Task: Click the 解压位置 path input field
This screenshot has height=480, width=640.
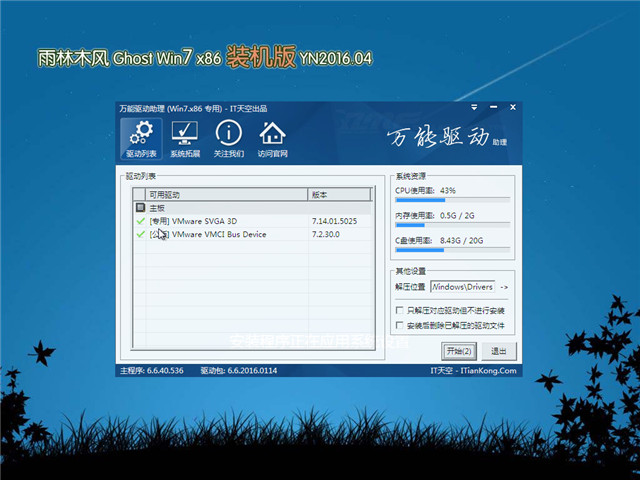Action: point(462,287)
